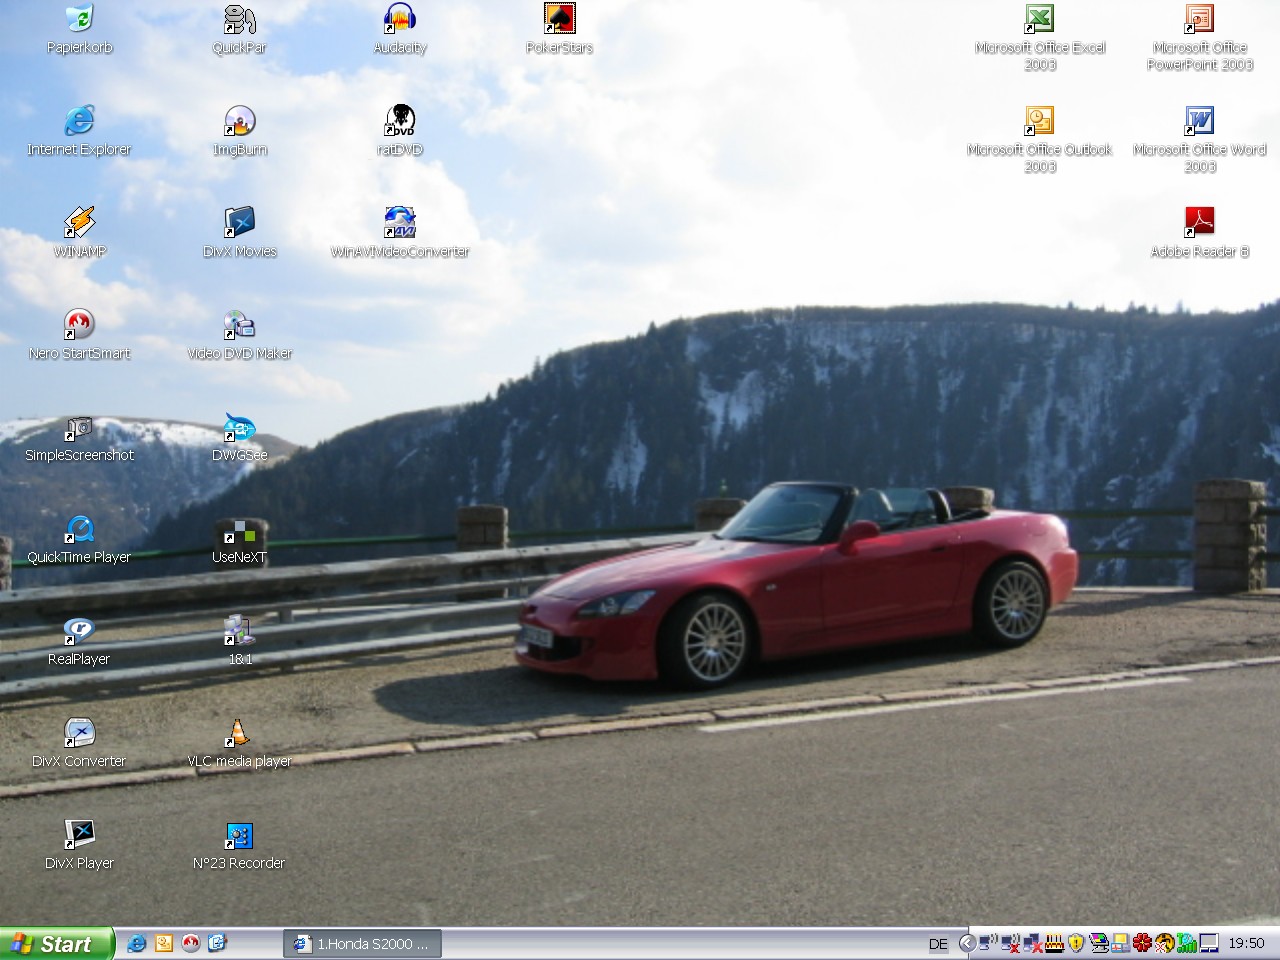Select Microsoft Office Excel 2003 icon
The width and height of the screenshot is (1280, 960).
point(1039,20)
